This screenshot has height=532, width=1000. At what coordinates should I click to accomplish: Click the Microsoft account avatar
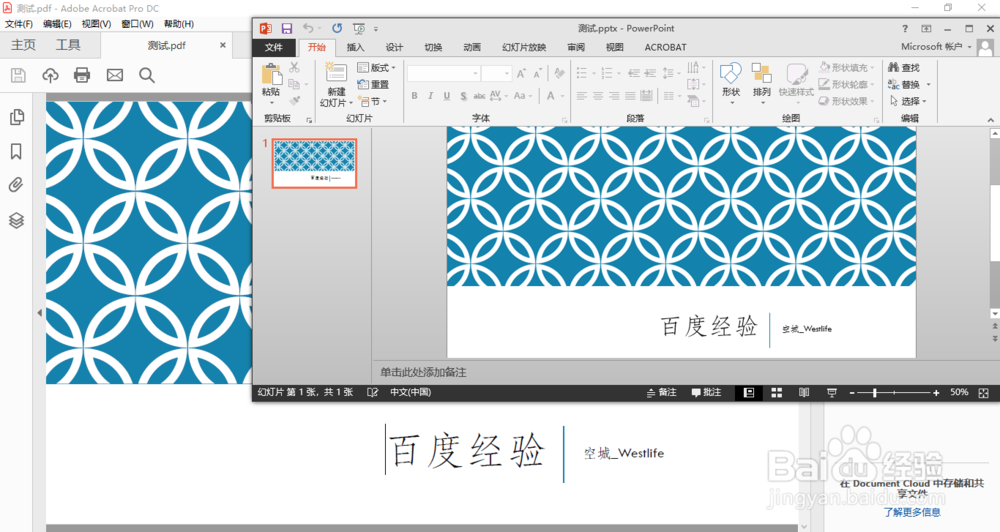point(985,47)
